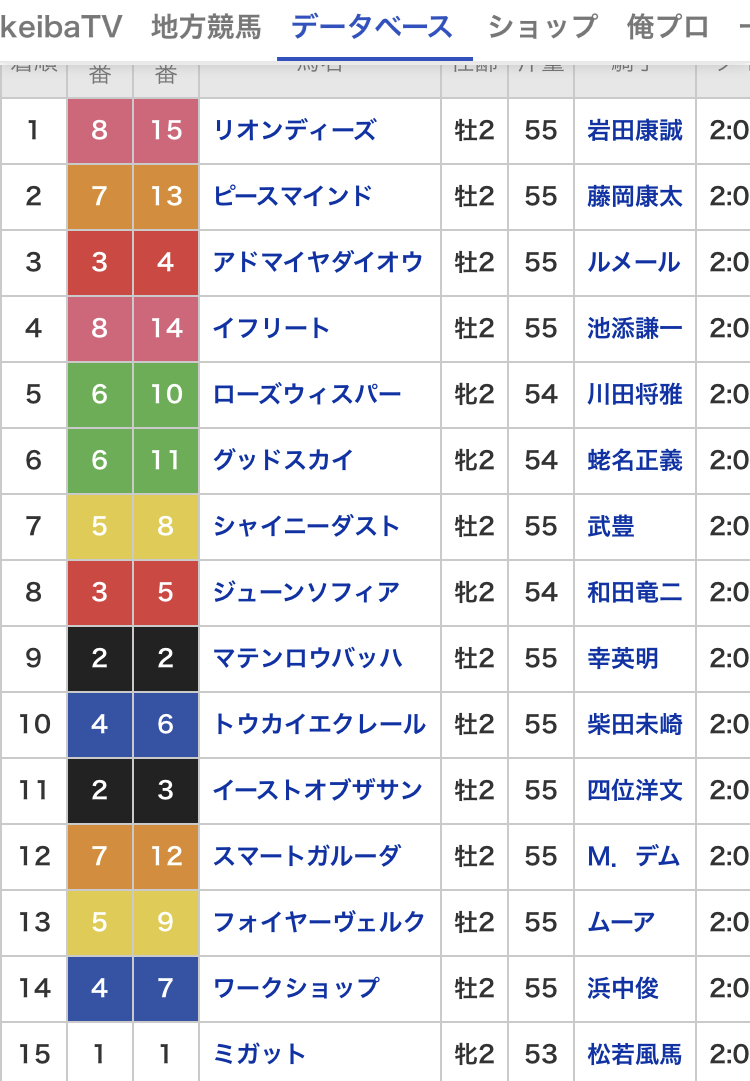Open jockey link ルメール
This screenshot has height=1081, width=750.
click(634, 262)
